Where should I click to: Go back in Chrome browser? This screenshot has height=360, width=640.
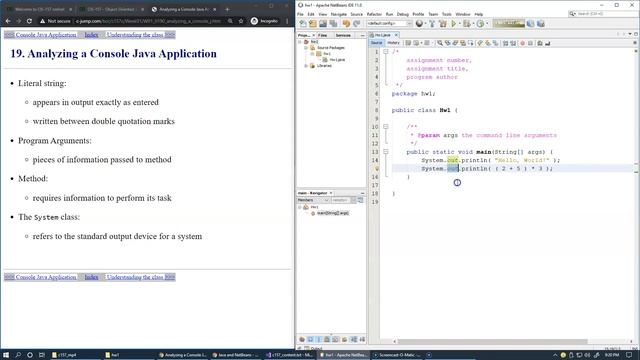[x=8, y=21]
